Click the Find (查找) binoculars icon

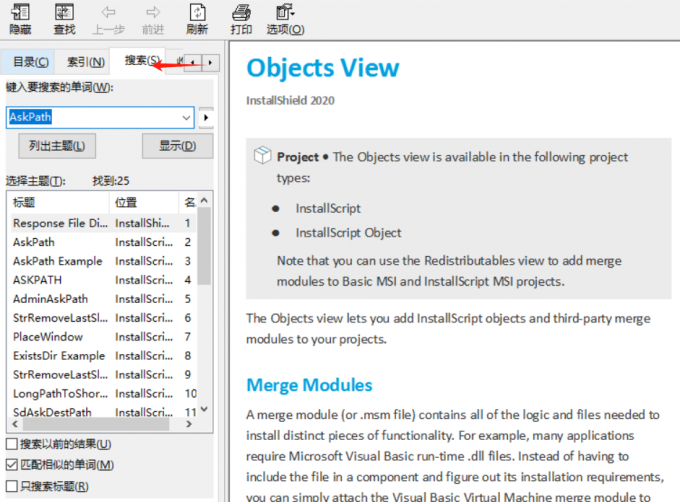pyautogui.click(x=64, y=13)
